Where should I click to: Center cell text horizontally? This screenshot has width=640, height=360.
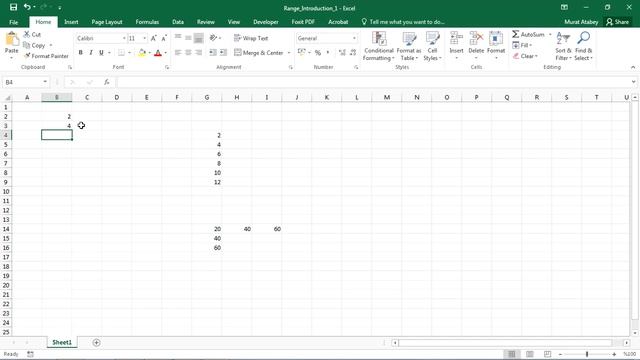[188, 53]
